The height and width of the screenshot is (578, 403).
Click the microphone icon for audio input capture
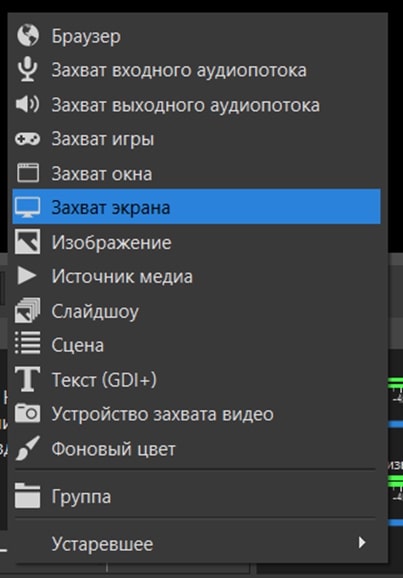click(x=28, y=70)
